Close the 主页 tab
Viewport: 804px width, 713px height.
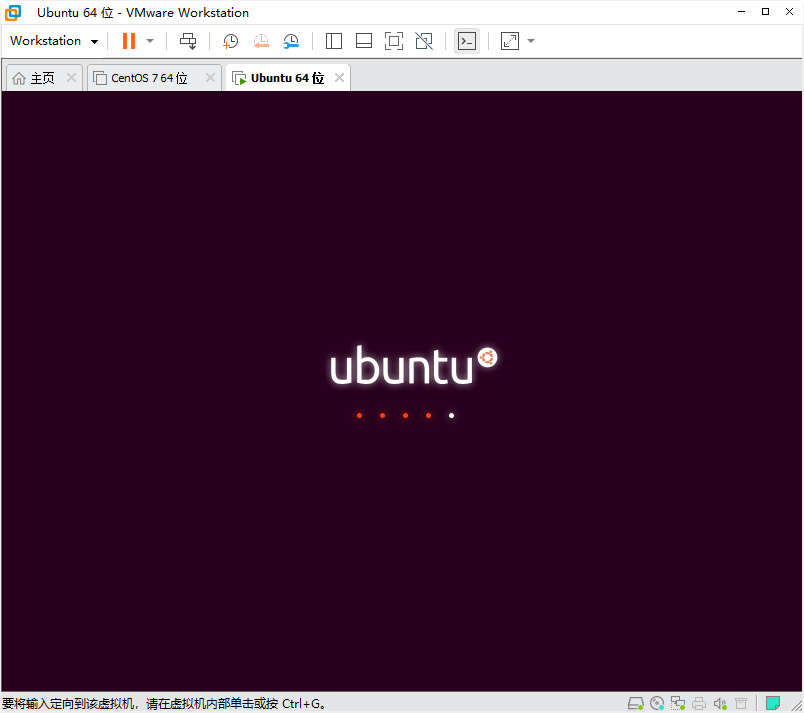click(71, 78)
